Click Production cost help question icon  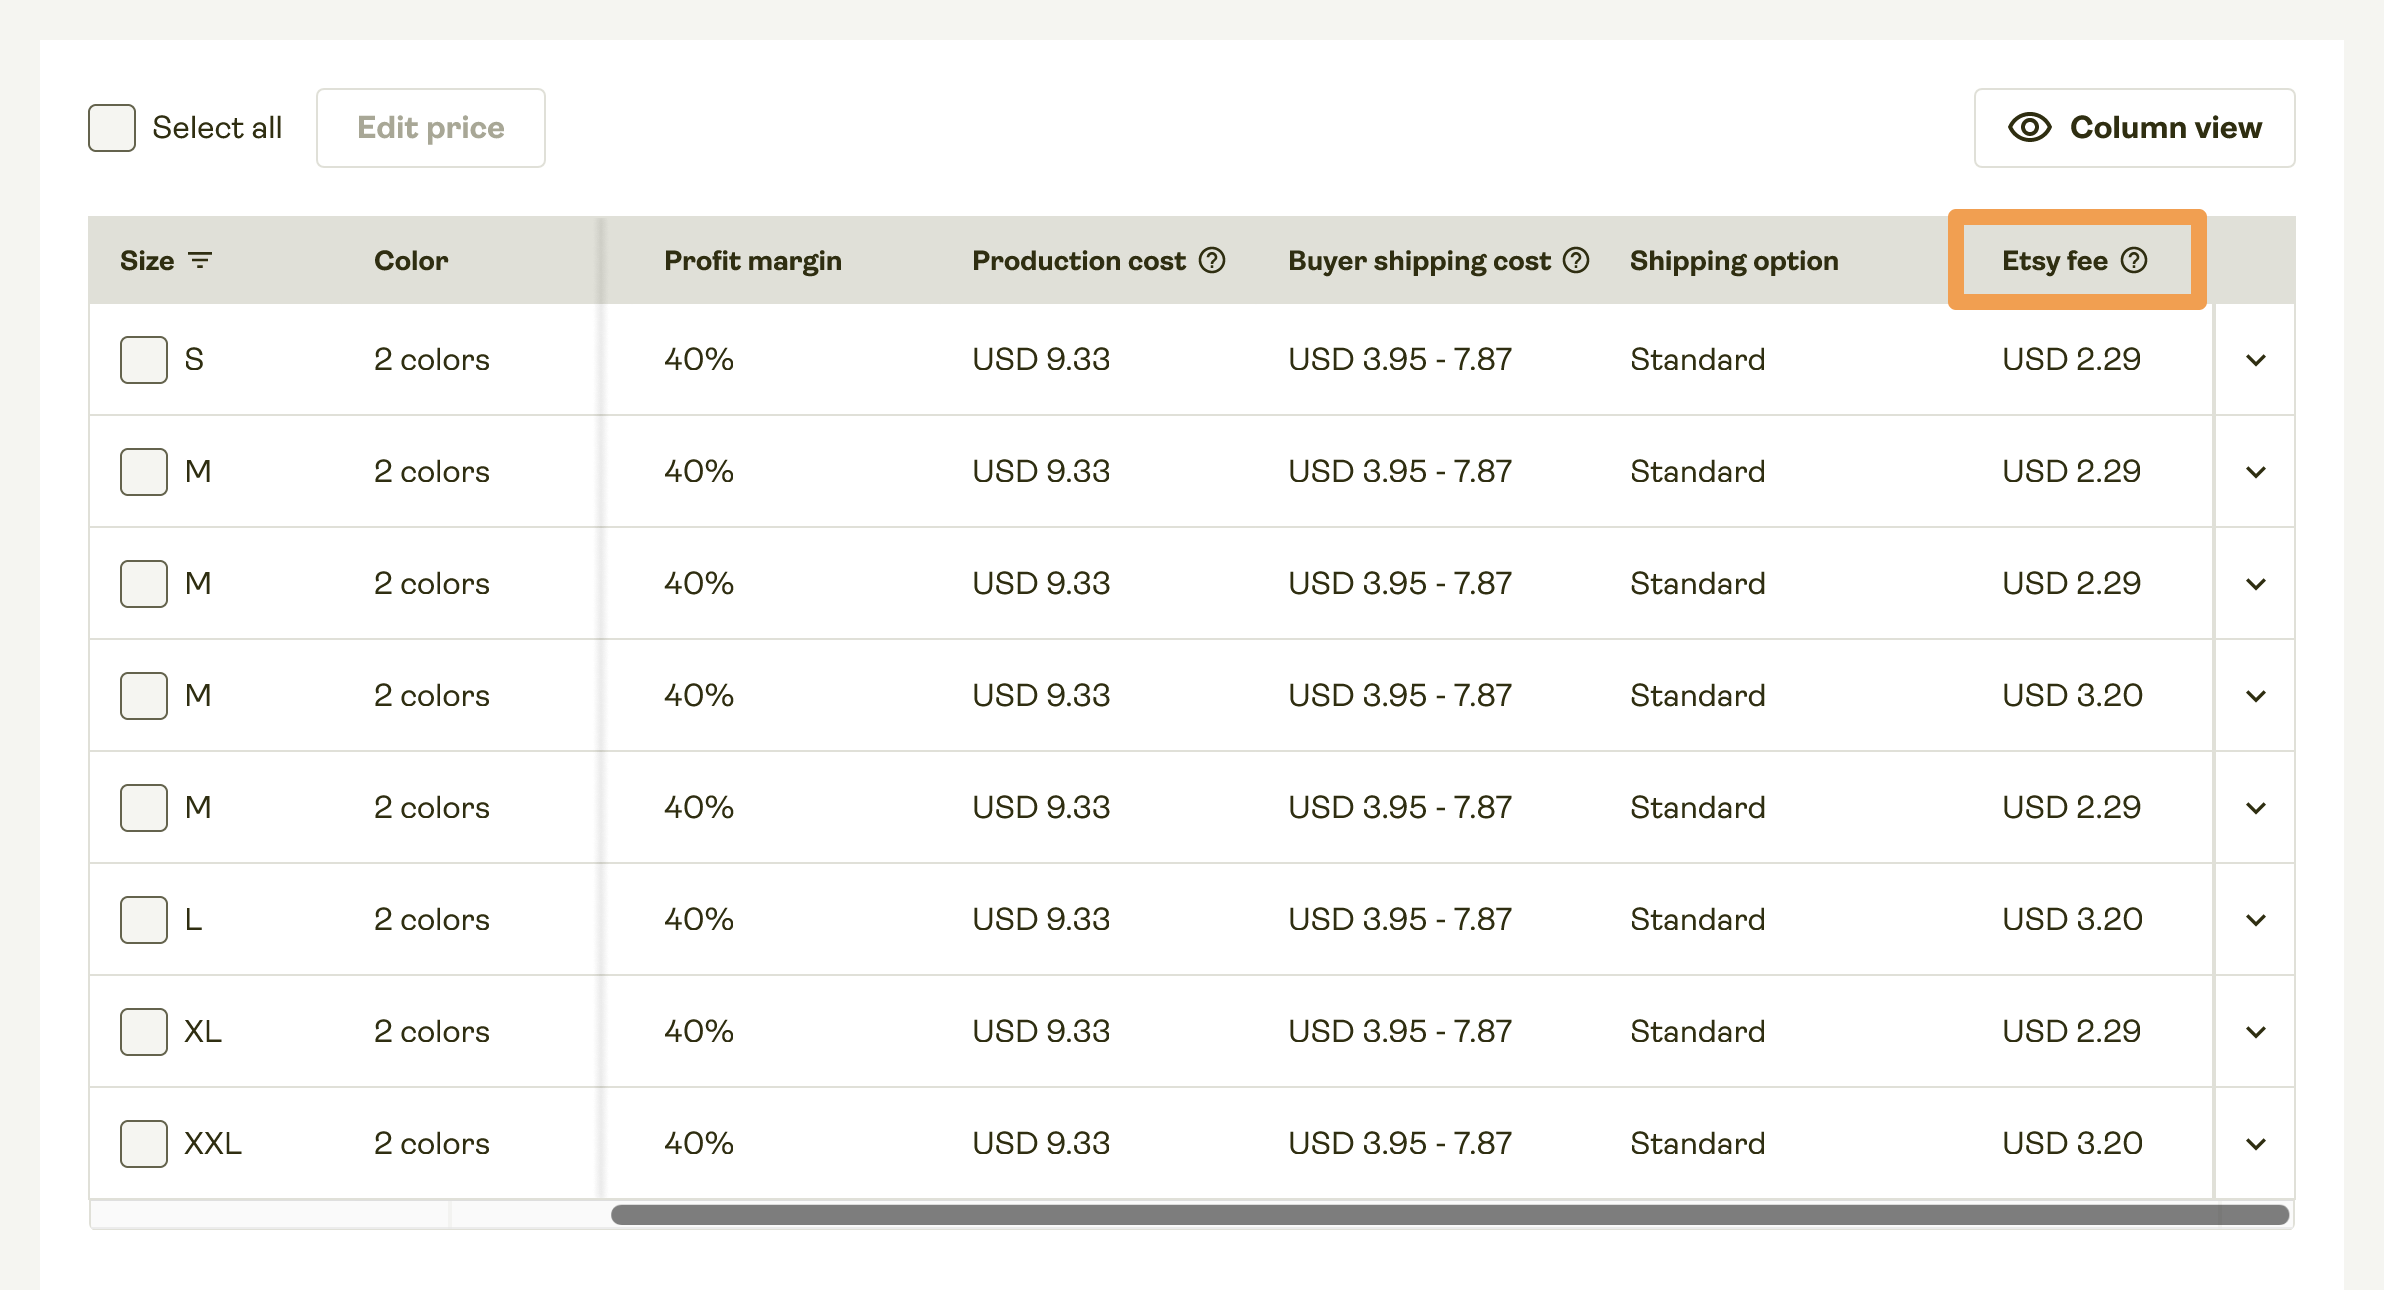point(1212,261)
